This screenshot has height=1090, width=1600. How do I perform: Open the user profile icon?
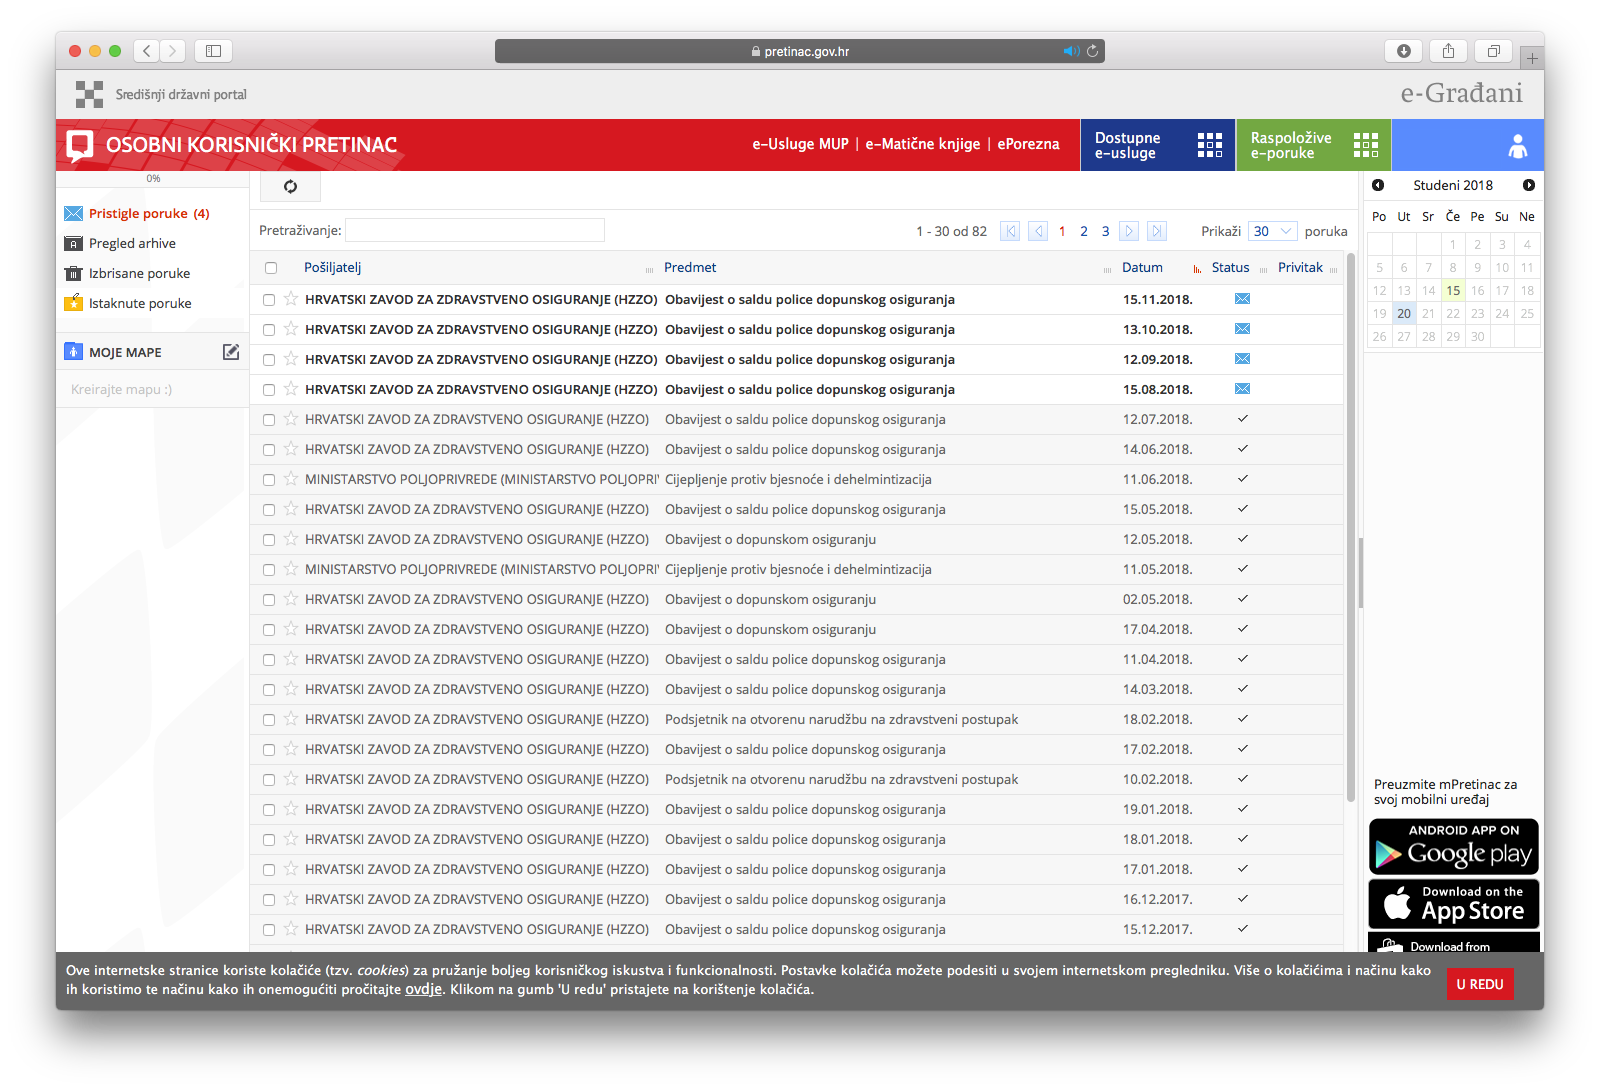(x=1517, y=146)
